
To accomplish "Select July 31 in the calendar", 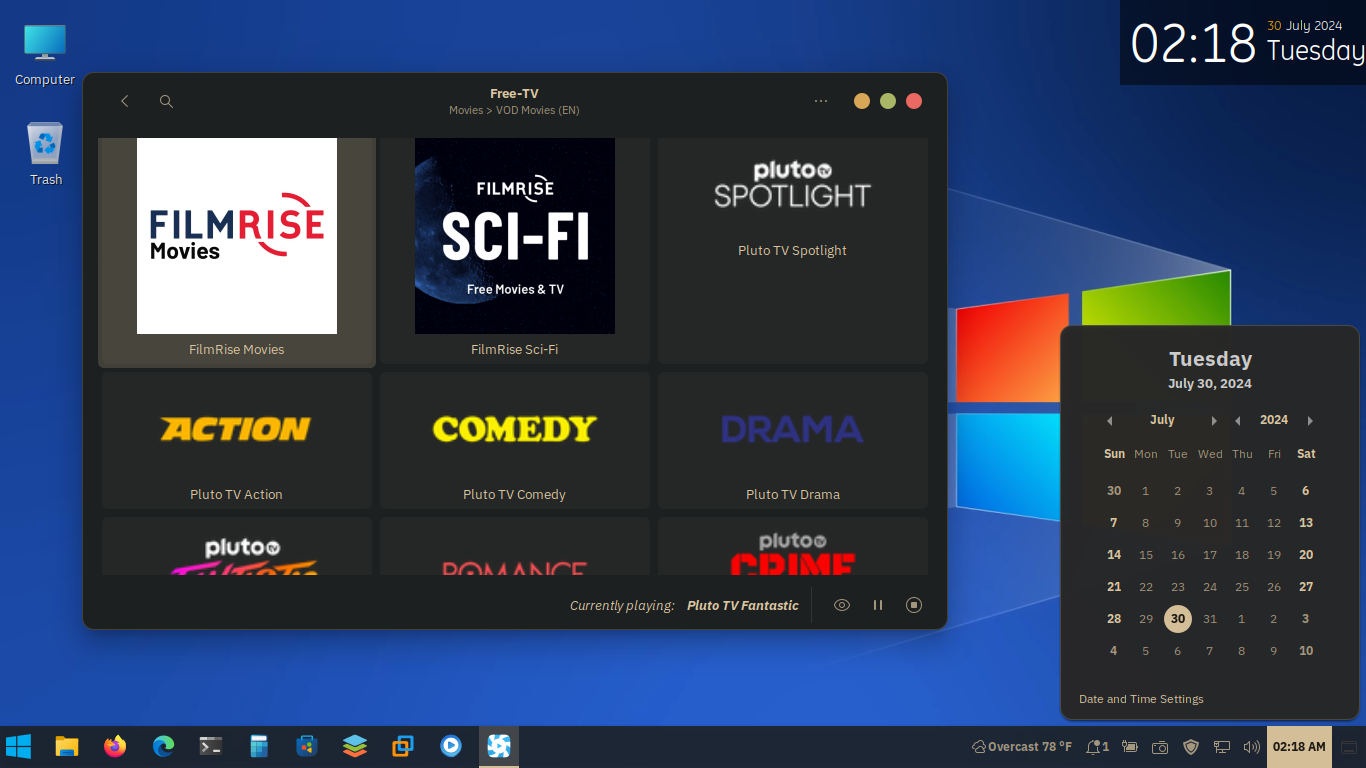I will coord(1210,619).
